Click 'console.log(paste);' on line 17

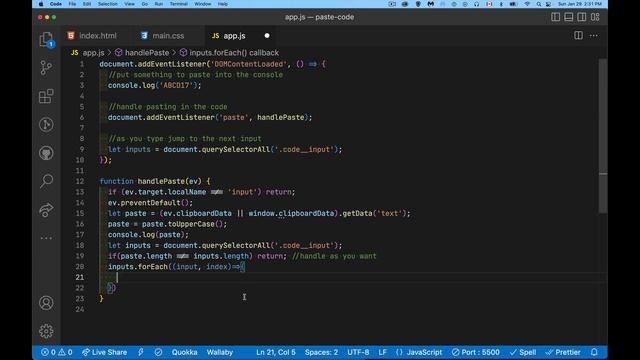tap(148, 235)
